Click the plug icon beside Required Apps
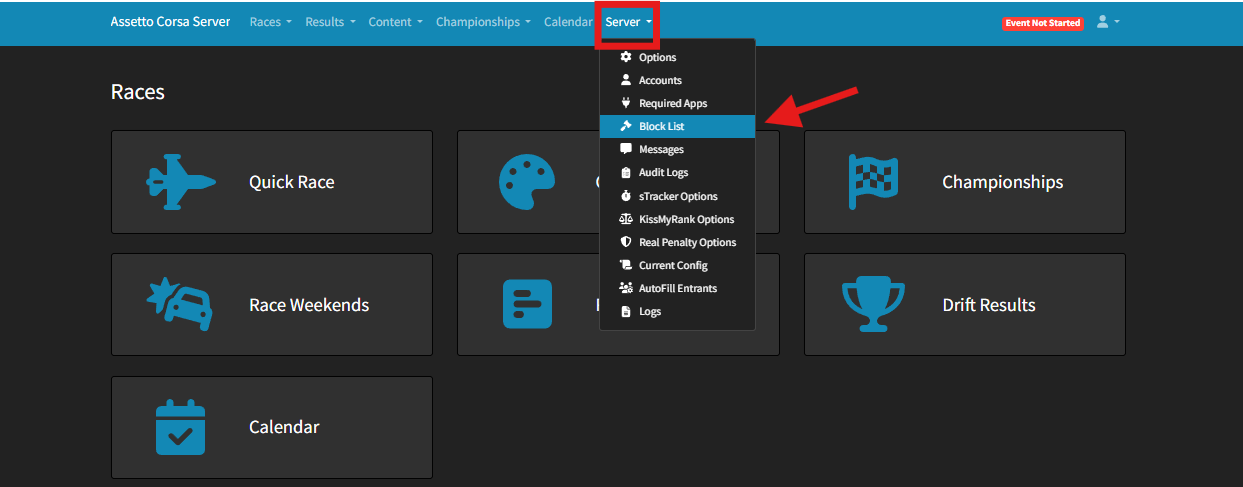 (x=626, y=103)
